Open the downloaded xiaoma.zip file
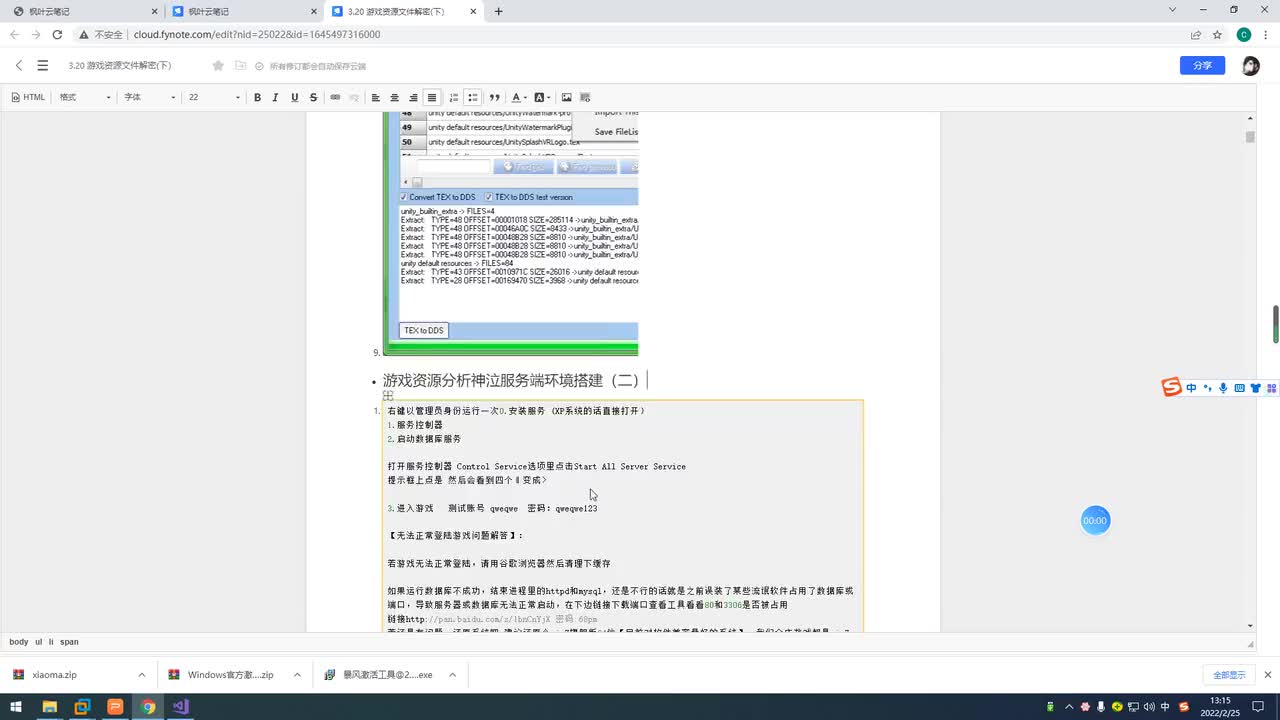1280x720 pixels. [x=67, y=675]
